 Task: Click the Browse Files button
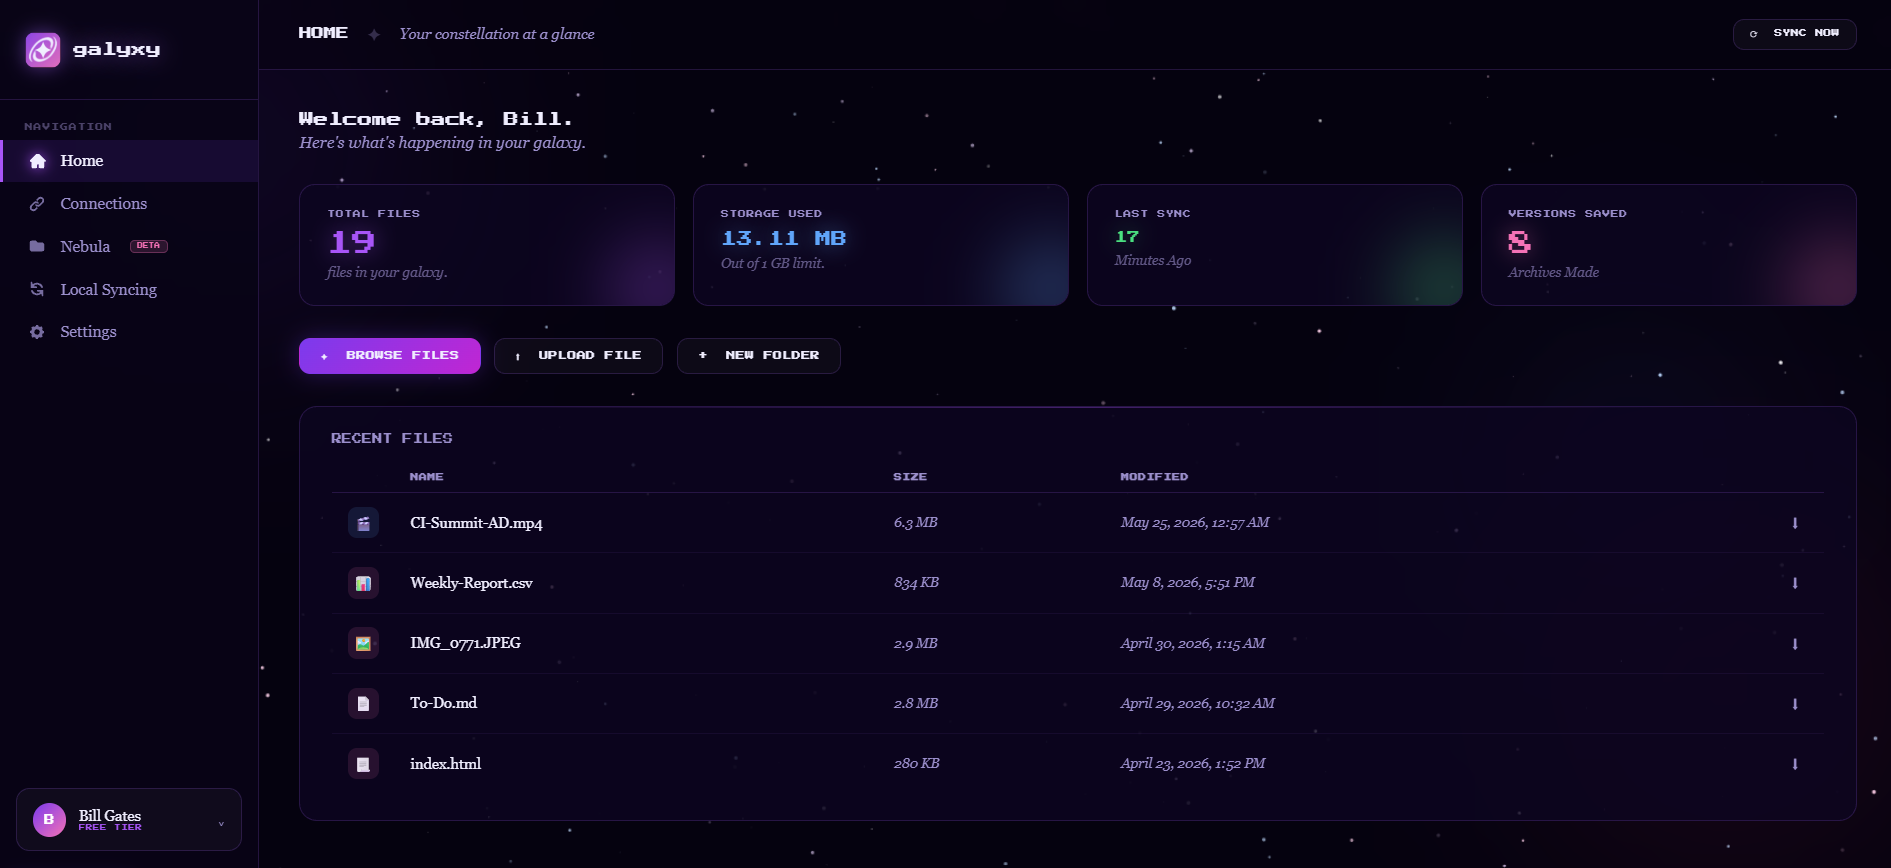click(390, 356)
